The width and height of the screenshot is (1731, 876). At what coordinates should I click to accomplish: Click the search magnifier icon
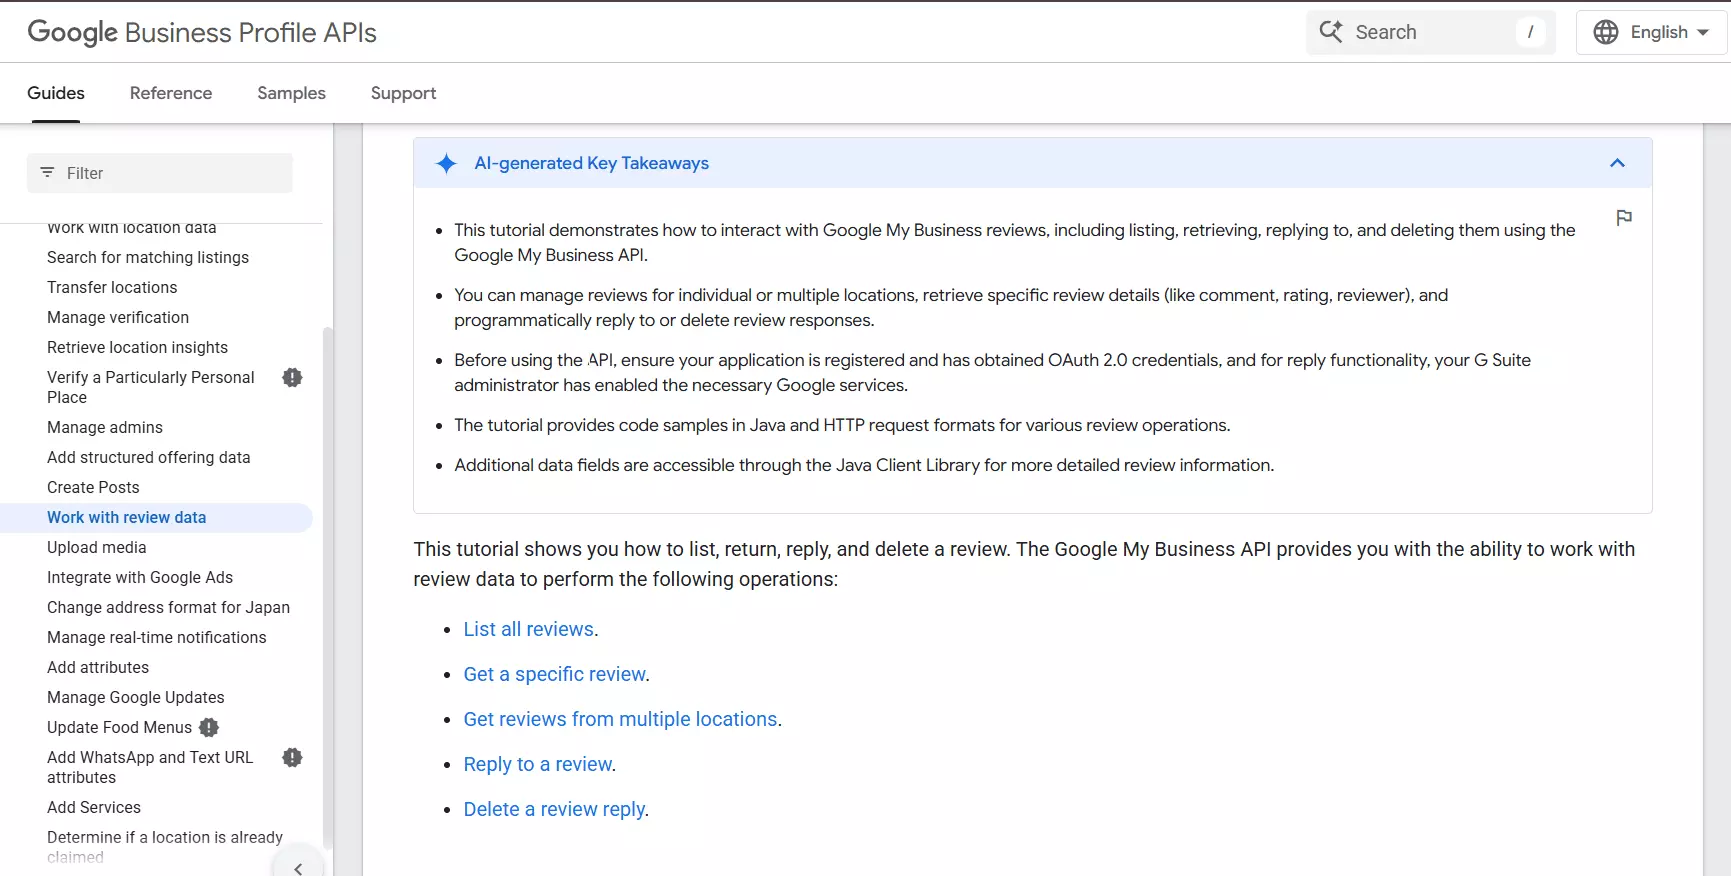1331,32
